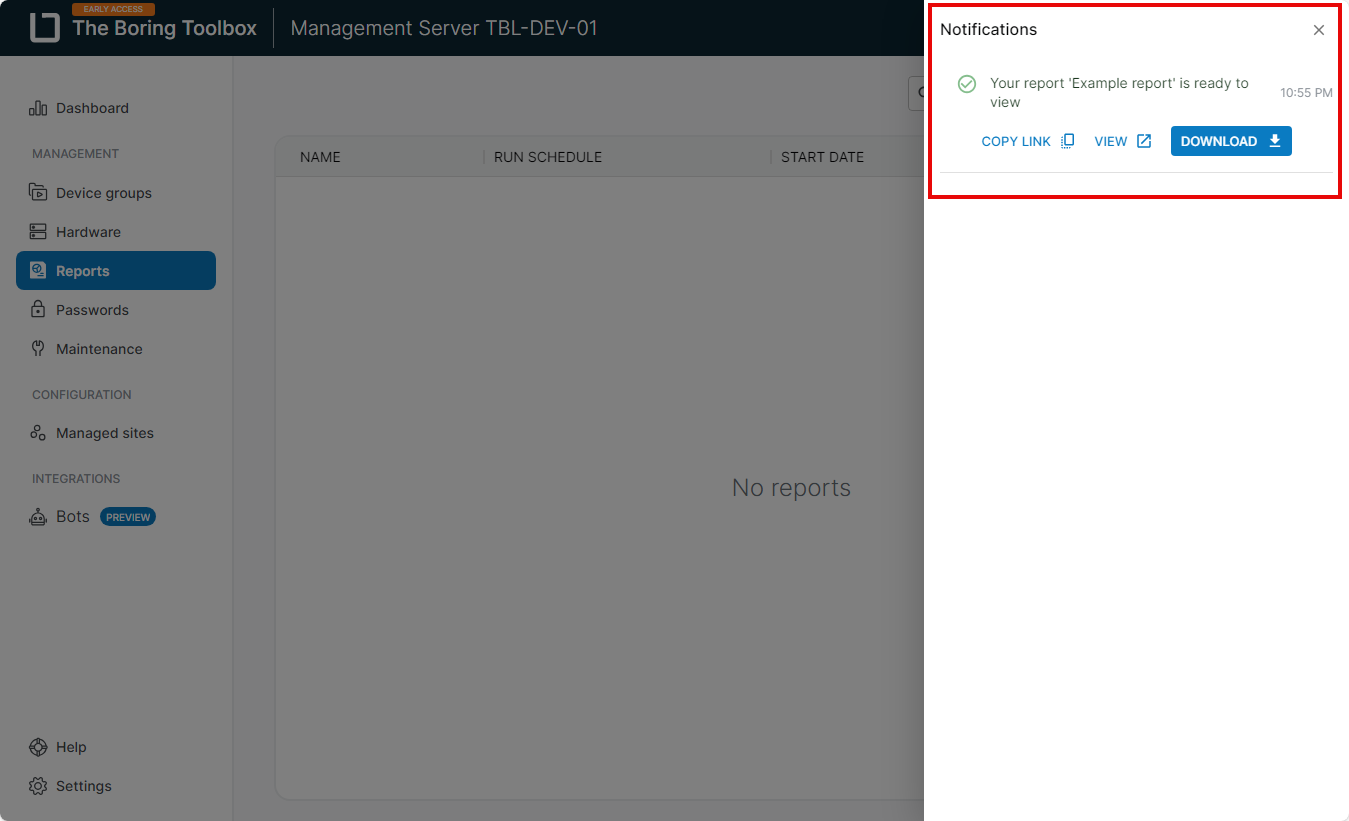Click the Settings gear icon
This screenshot has width=1349, height=821.
pyautogui.click(x=38, y=786)
